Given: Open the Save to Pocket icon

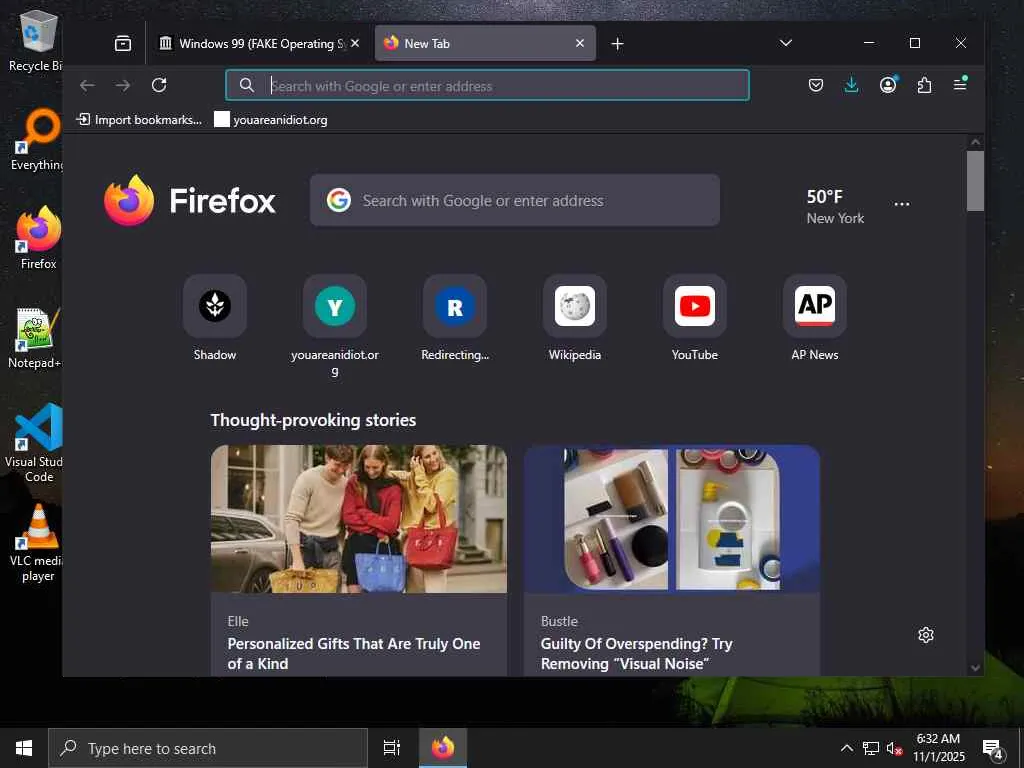Looking at the screenshot, I should click(x=816, y=85).
